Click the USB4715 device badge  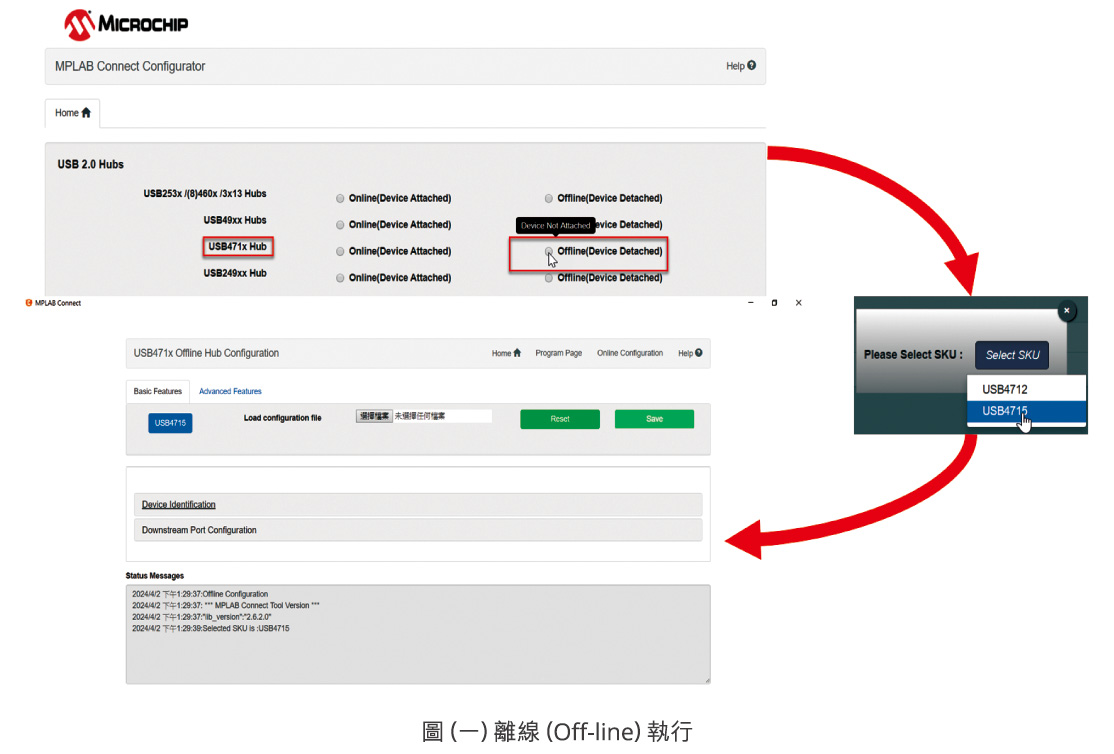(169, 423)
